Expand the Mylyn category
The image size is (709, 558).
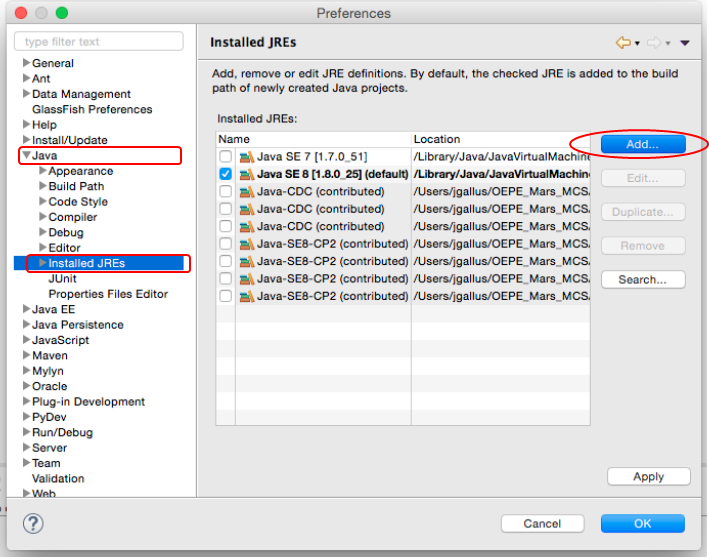tap(26, 370)
